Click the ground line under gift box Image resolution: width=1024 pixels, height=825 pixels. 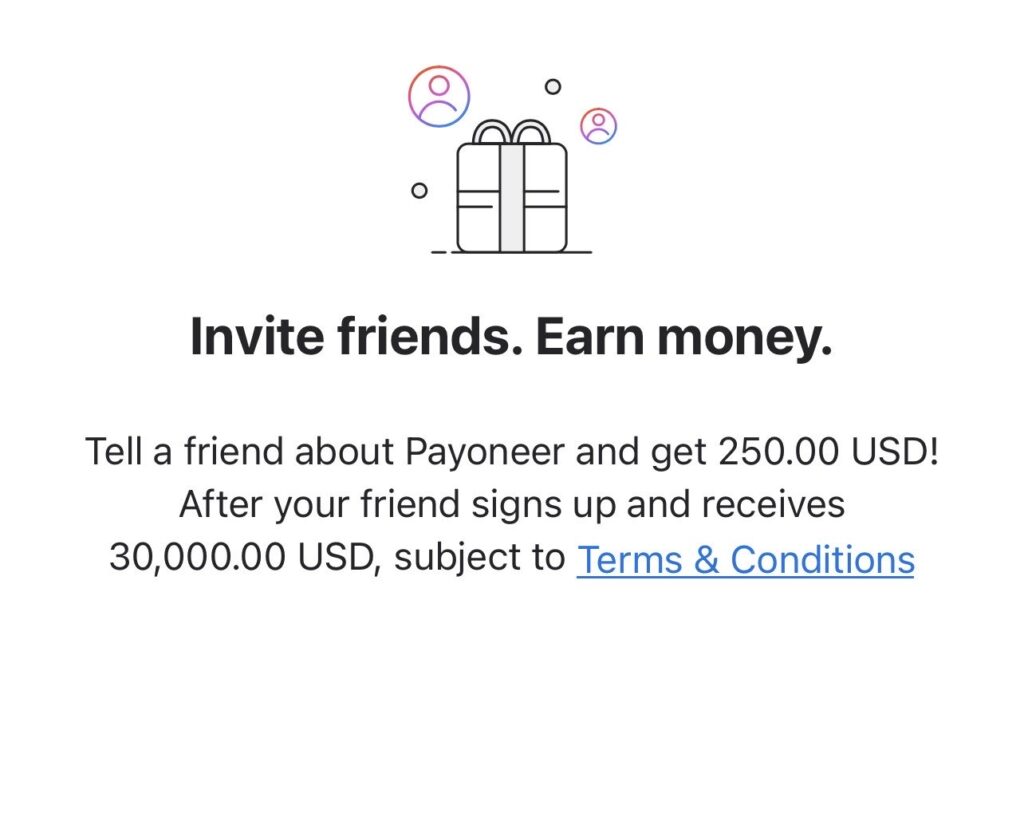[x=511, y=252]
